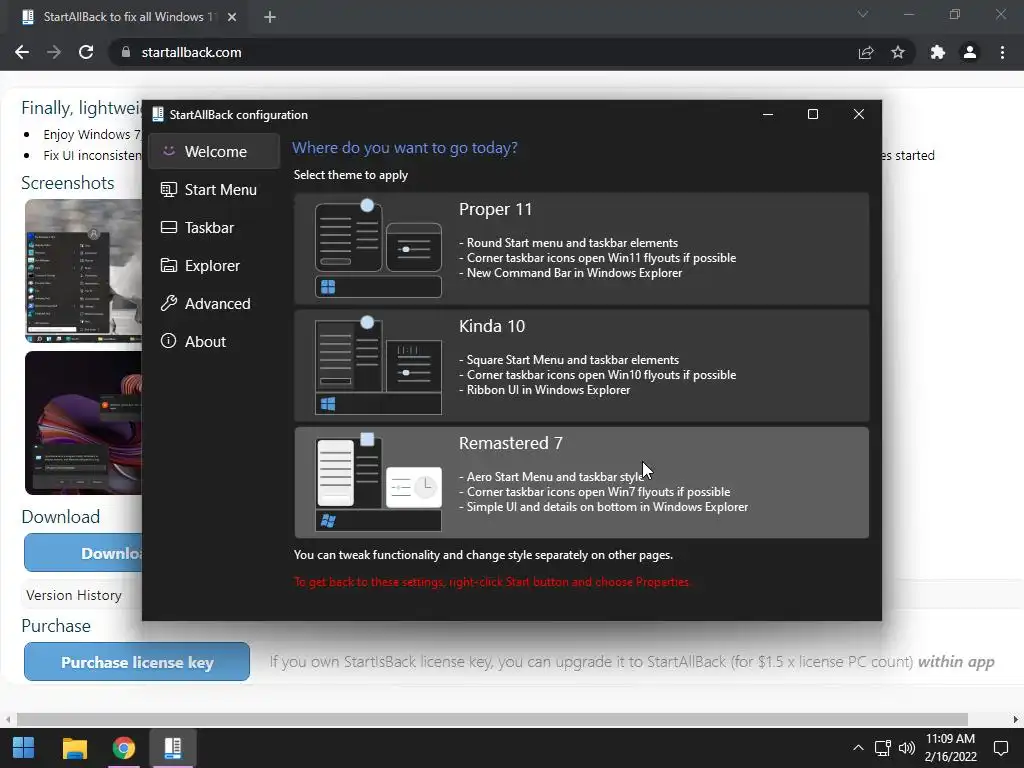Screen dimensions: 1024x768
Task: Click the Welcome smiley icon in sidebar
Action: (x=168, y=151)
